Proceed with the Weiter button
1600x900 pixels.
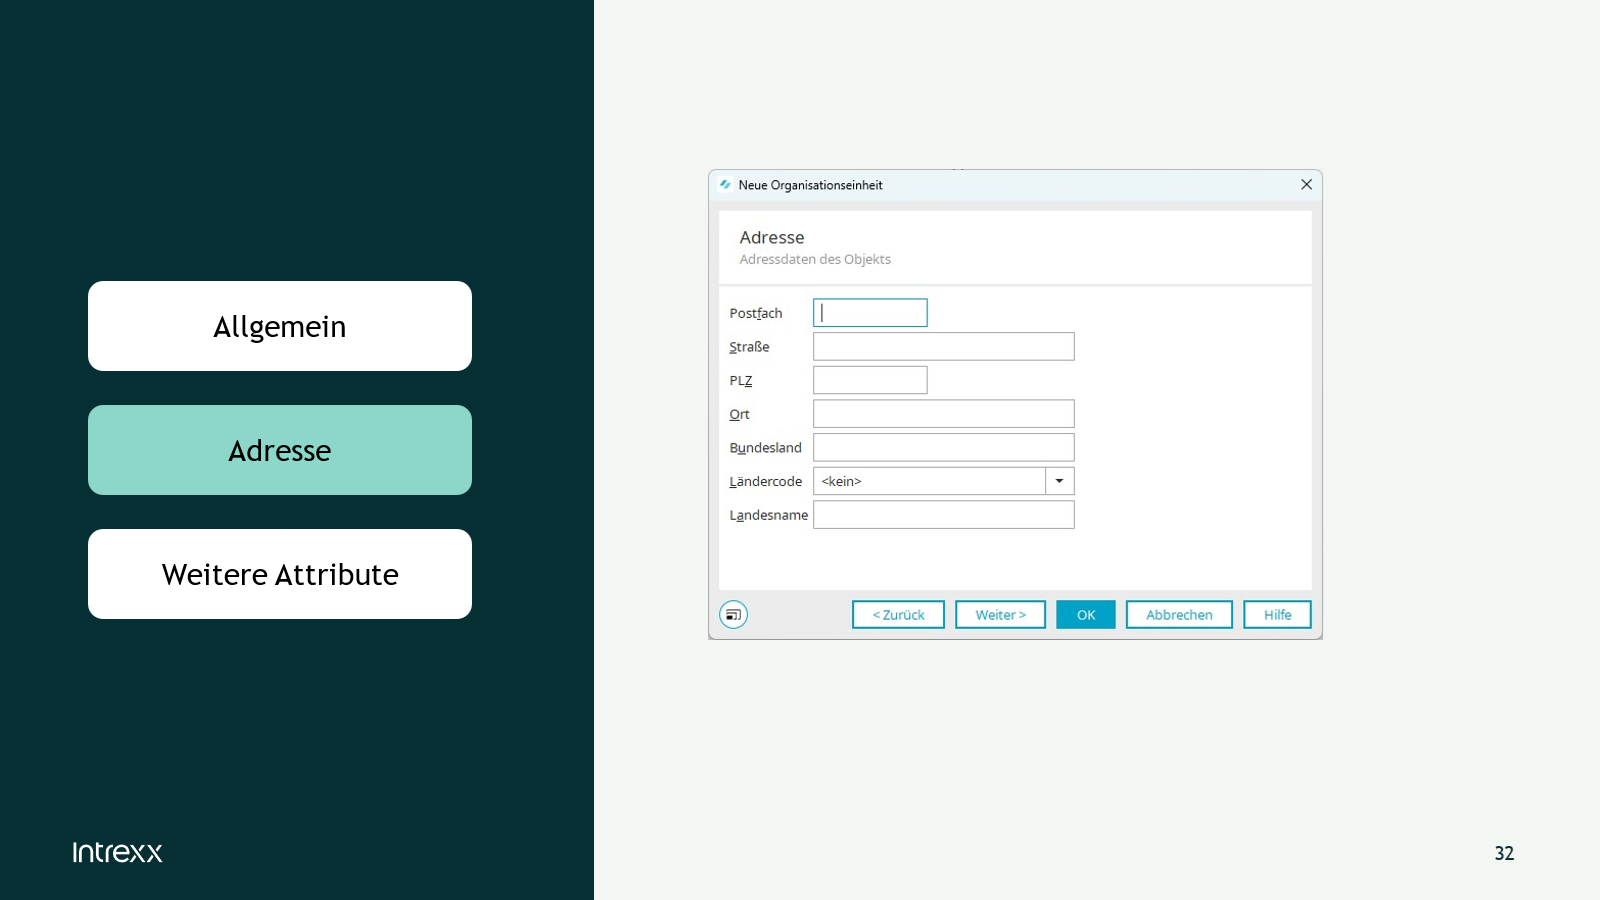(x=1000, y=615)
